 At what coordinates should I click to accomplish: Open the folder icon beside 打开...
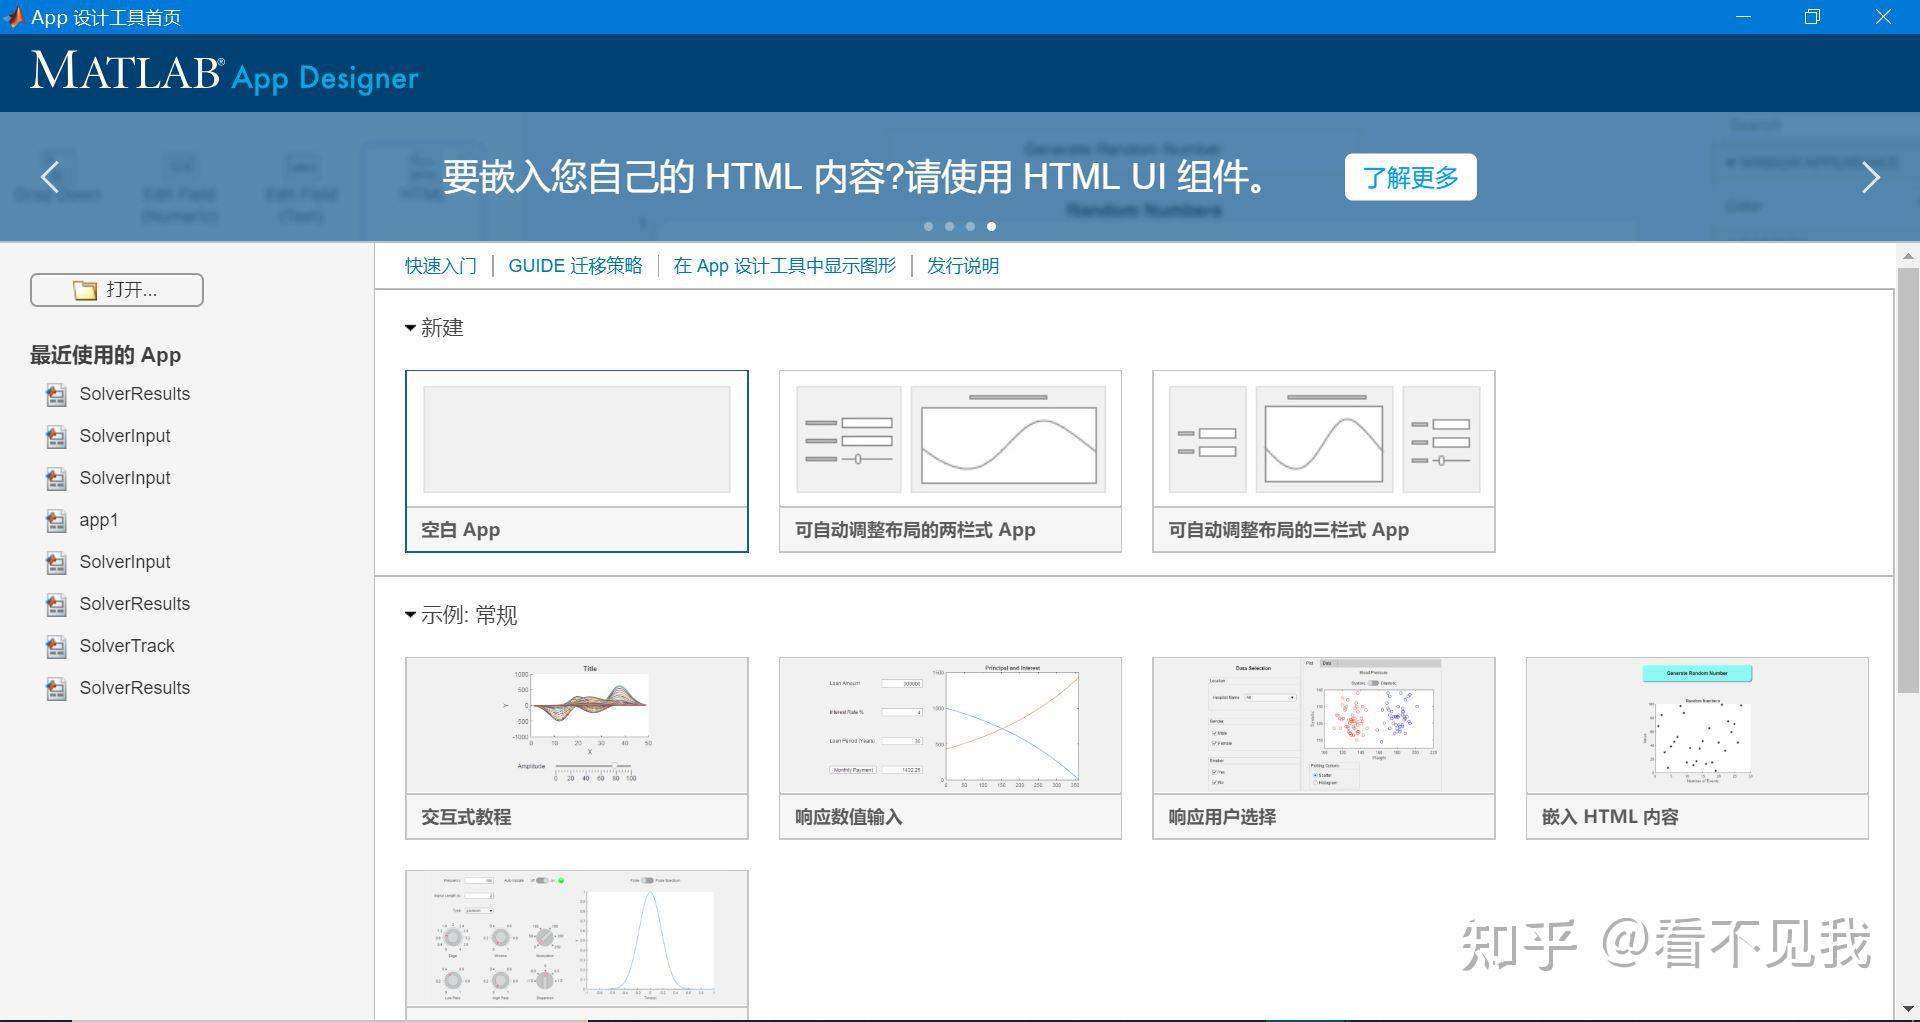(85, 289)
